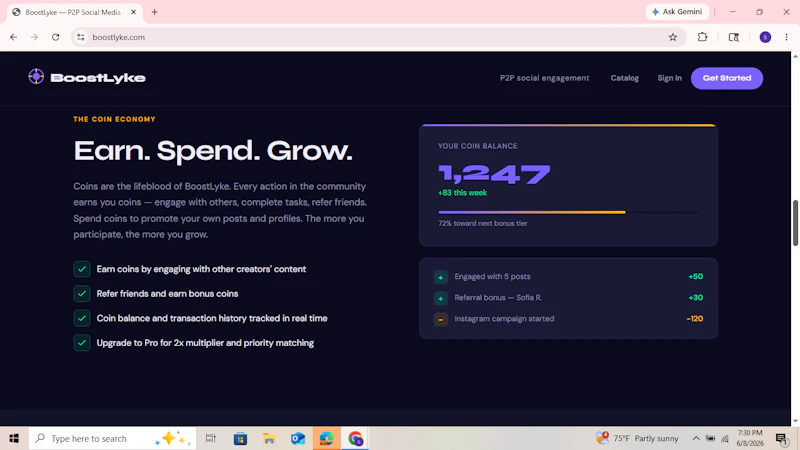
Task: Open the taskbar clock showing 7:30 PM
Action: pos(750,438)
